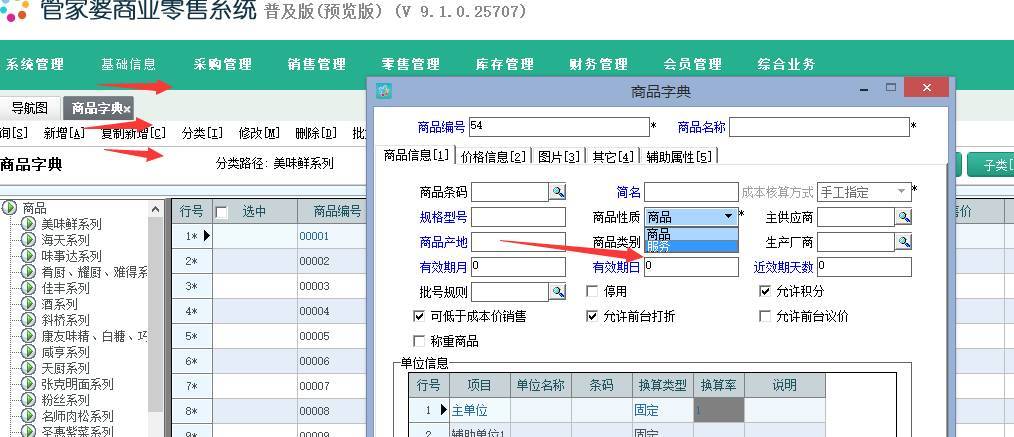The width and height of the screenshot is (1014, 437).
Task: Select the 主单位 row in unit table
Action: 618,410
